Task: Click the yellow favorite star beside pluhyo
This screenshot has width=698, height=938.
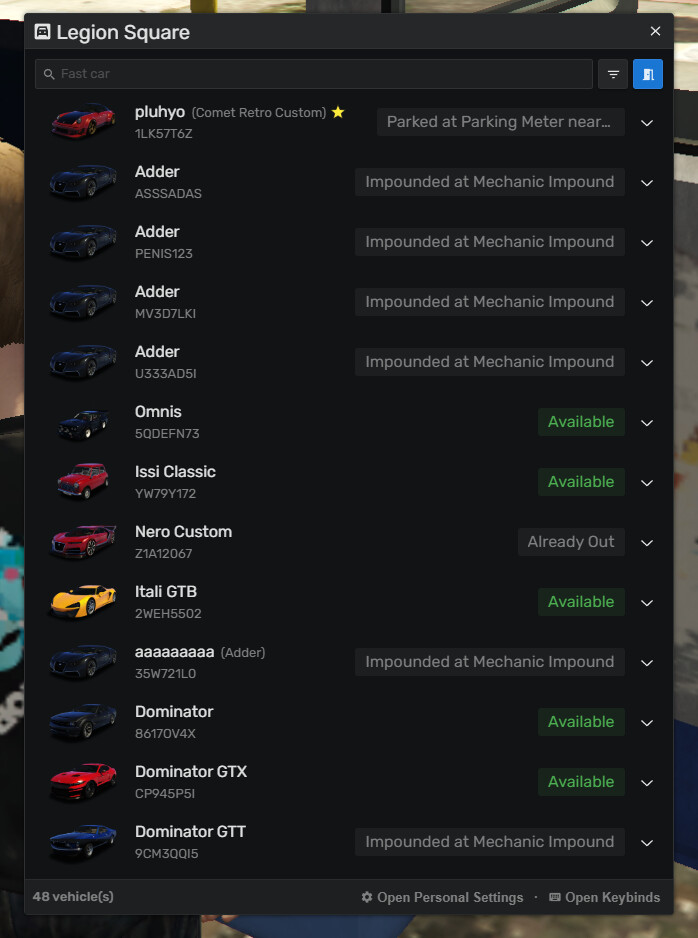Action: tap(338, 112)
